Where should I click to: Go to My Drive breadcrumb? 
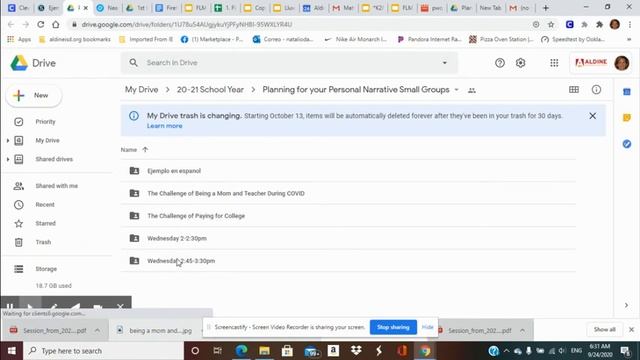[x=141, y=90]
